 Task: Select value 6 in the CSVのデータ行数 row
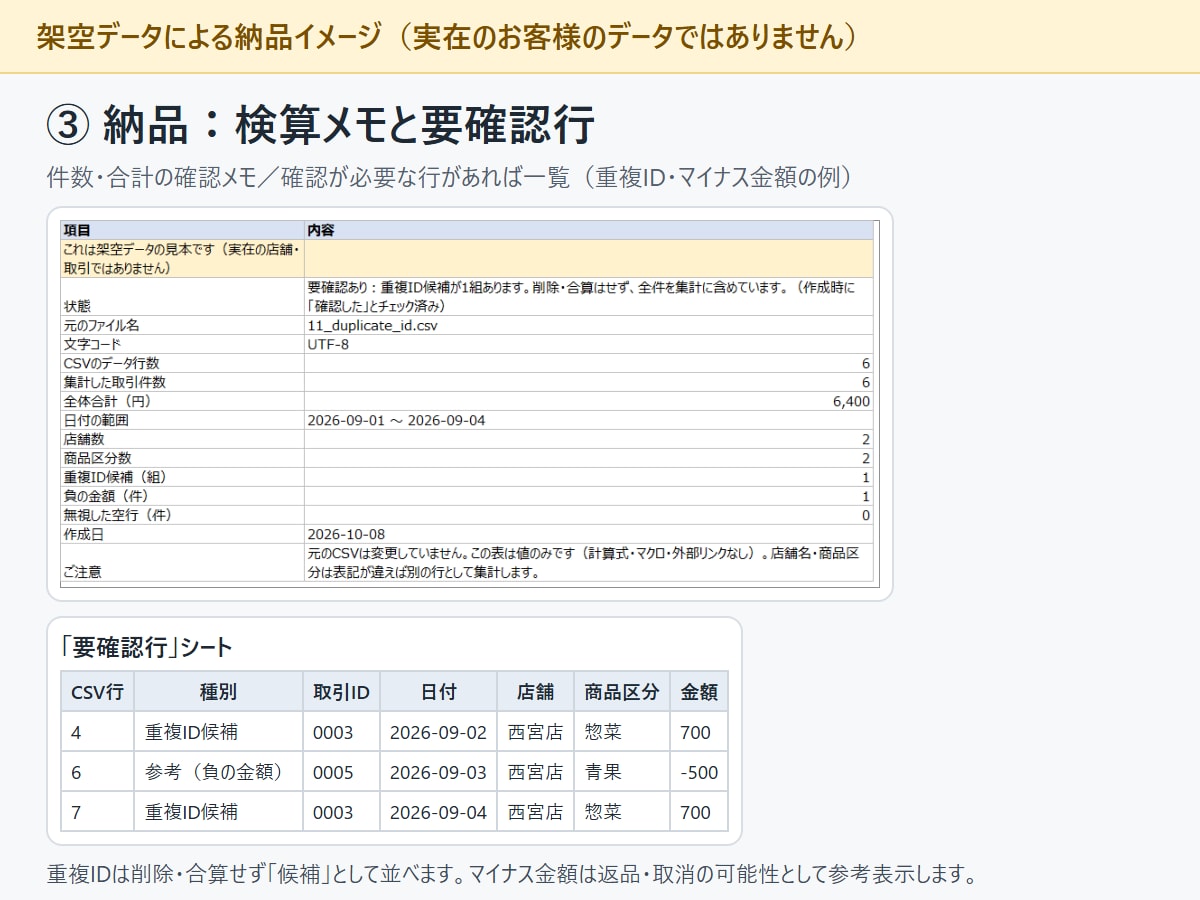pyautogui.click(x=865, y=363)
